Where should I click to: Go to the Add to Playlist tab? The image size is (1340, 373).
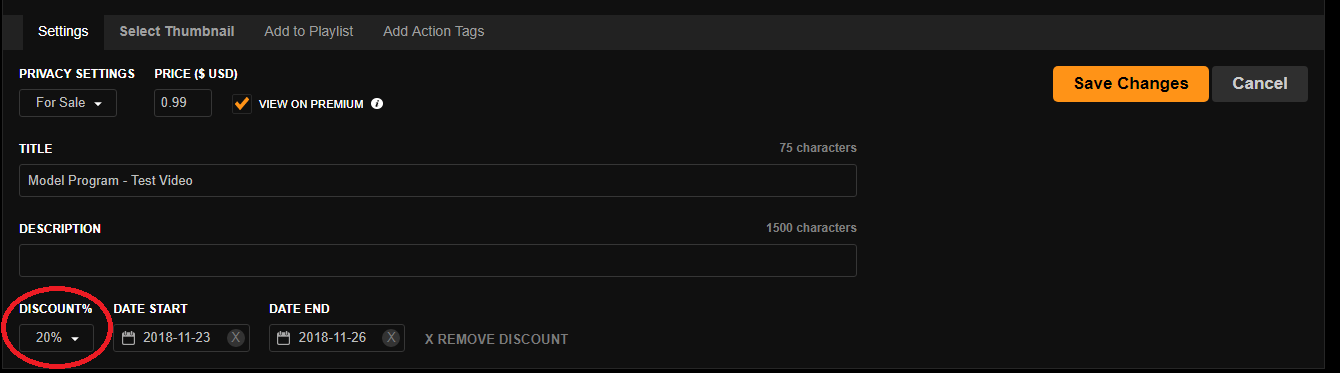pyautogui.click(x=309, y=31)
